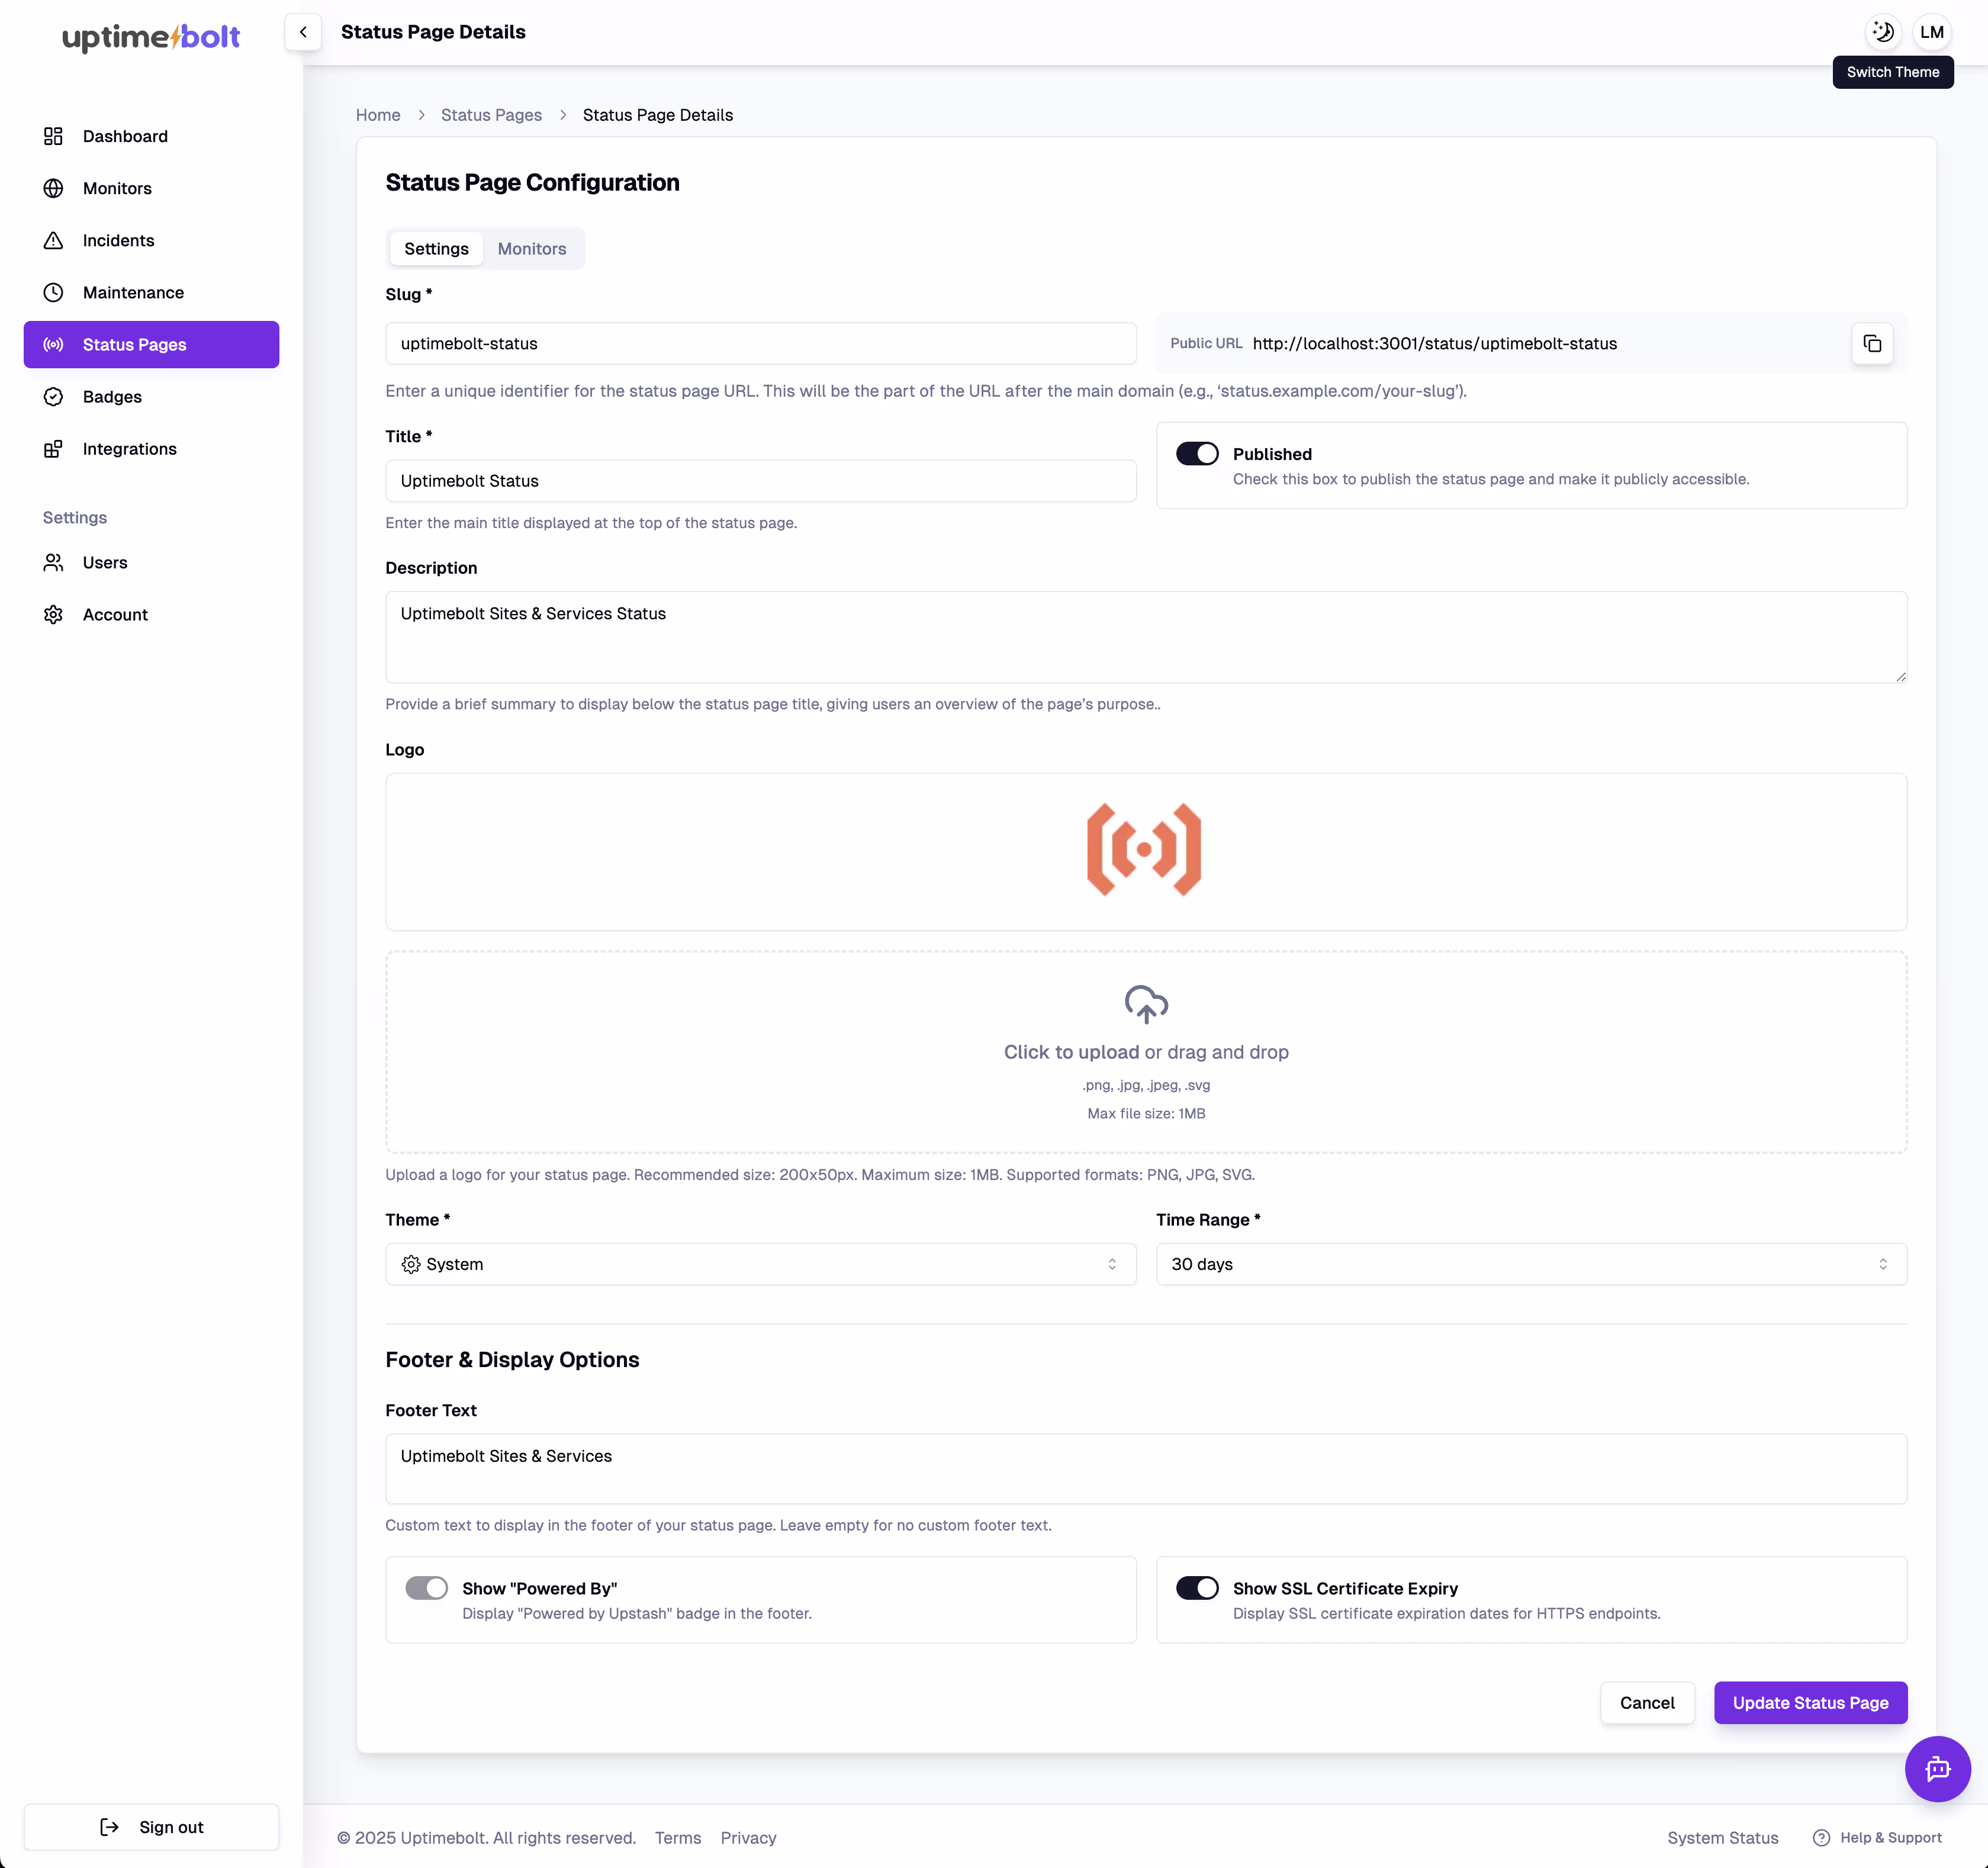This screenshot has width=1988, height=1868.
Task: Open Monitors from sidebar globe icon
Action: click(x=54, y=189)
